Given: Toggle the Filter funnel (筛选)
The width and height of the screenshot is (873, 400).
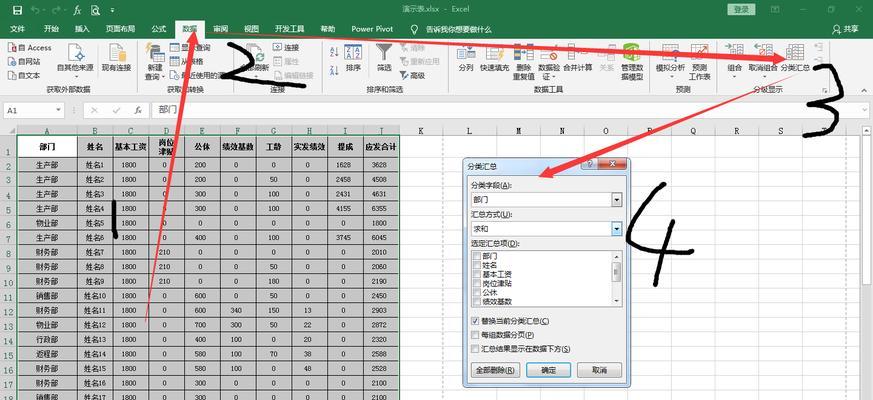Looking at the screenshot, I should coord(384,58).
